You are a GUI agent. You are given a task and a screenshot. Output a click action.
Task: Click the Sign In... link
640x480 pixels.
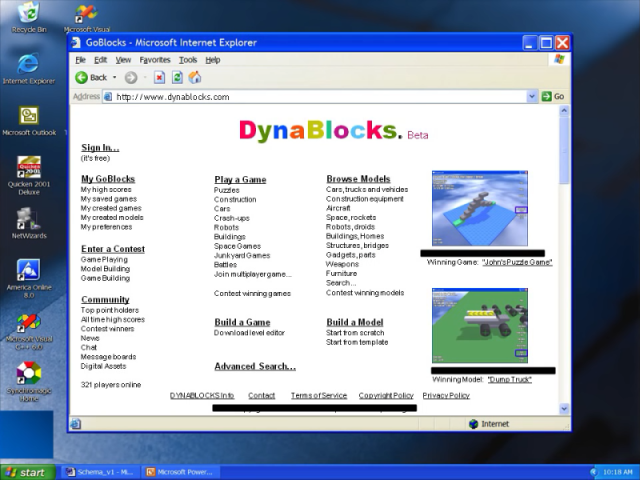click(x=100, y=147)
